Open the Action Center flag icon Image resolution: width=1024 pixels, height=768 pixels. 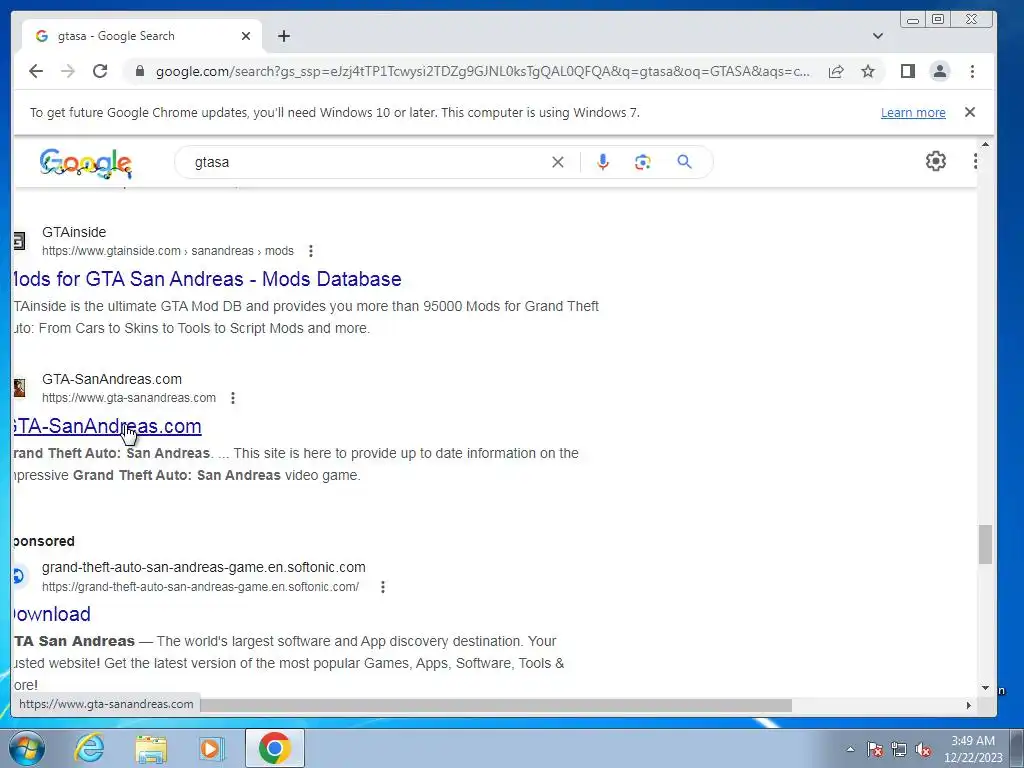874,749
